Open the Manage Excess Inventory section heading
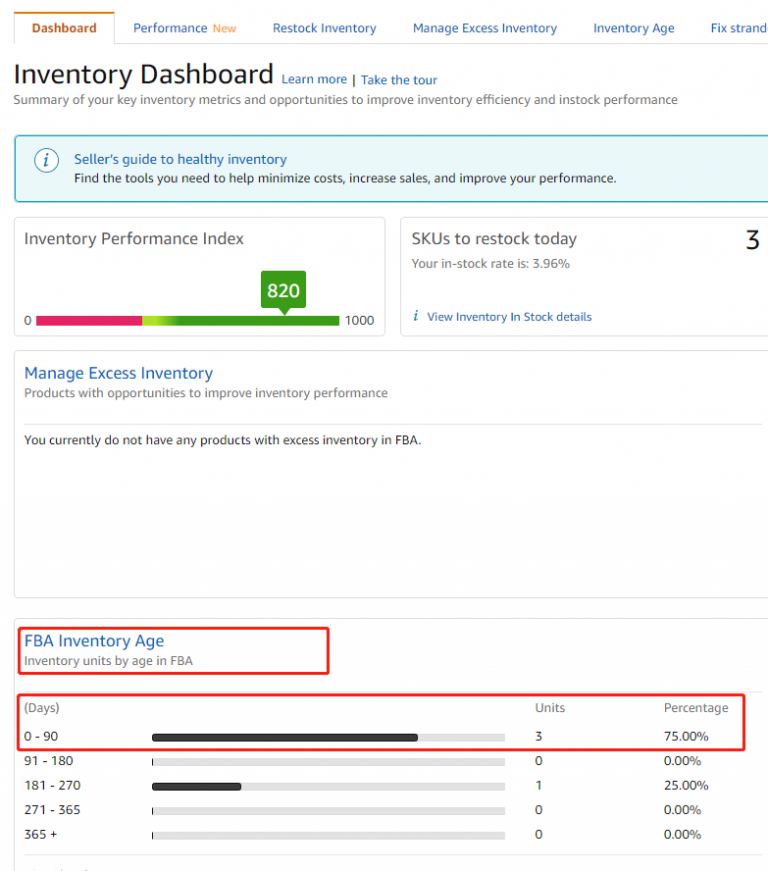Screen dimensions: 768x871 click(x=118, y=372)
